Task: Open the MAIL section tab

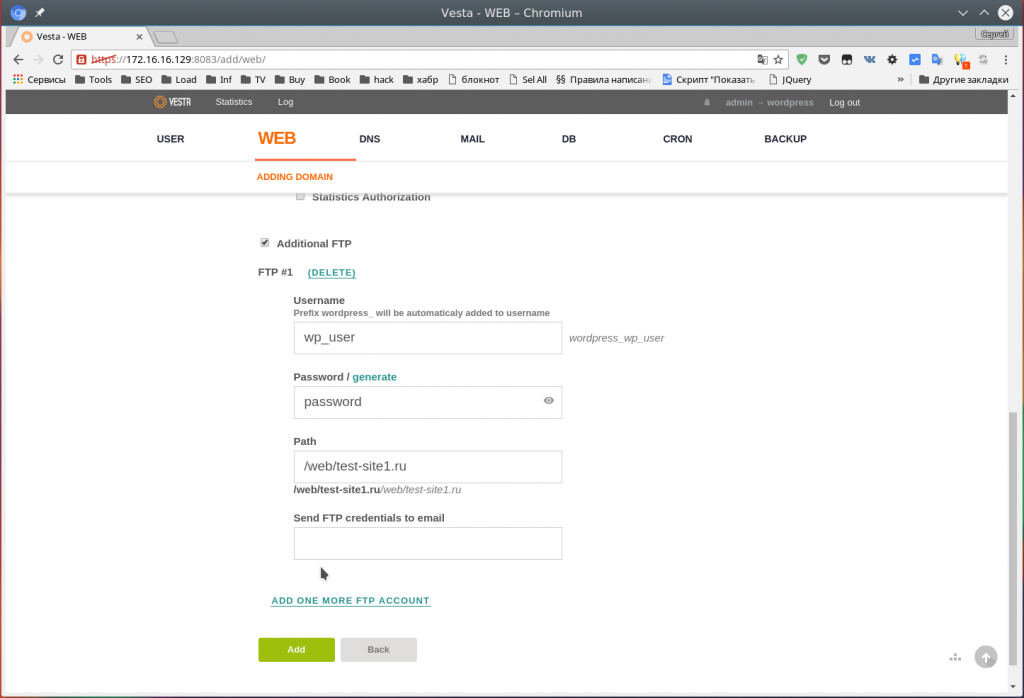Action: click(472, 139)
